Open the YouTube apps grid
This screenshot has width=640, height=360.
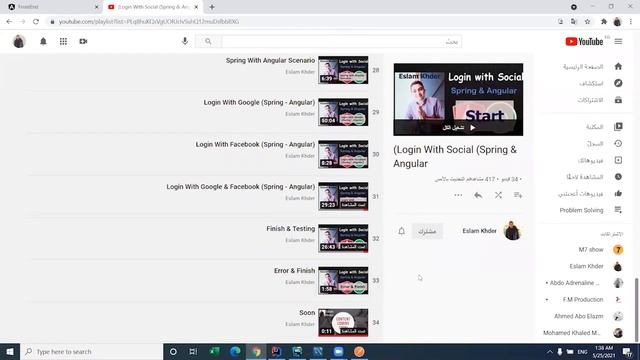63,41
